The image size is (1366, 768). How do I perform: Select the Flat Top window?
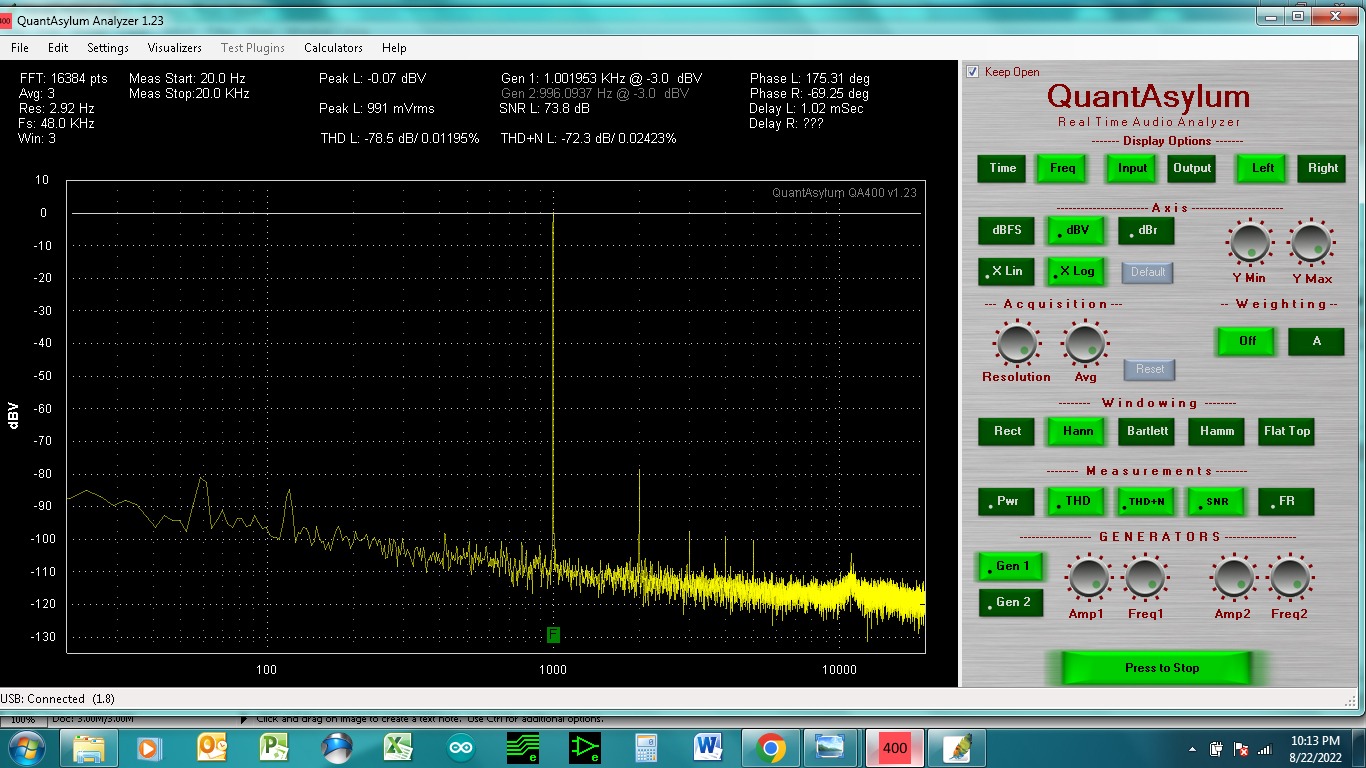pyautogui.click(x=1286, y=431)
